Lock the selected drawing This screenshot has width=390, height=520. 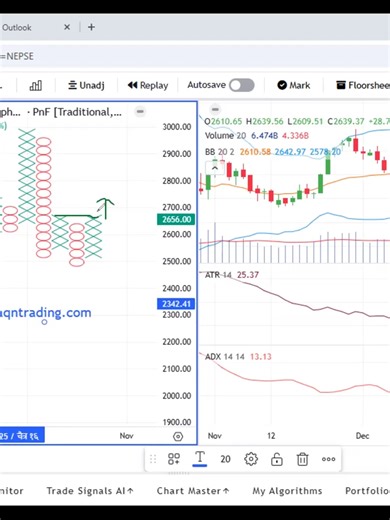point(277,459)
